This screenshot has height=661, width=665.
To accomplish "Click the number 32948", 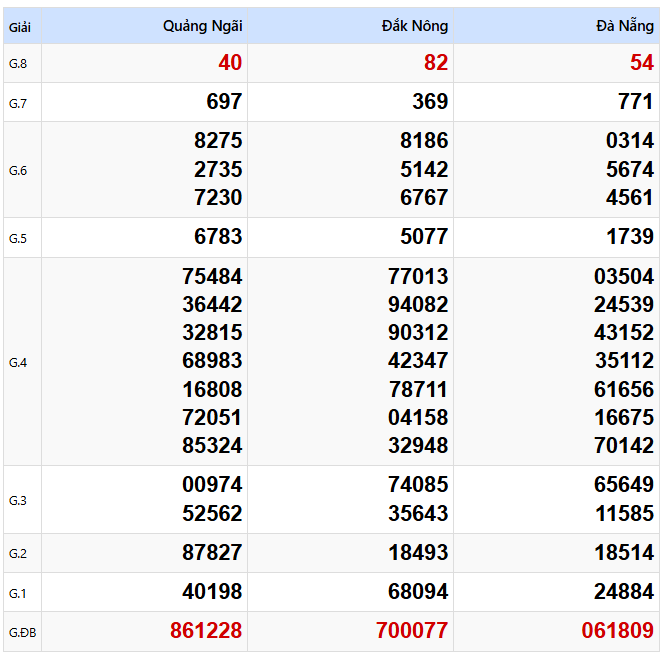I will [x=418, y=446].
